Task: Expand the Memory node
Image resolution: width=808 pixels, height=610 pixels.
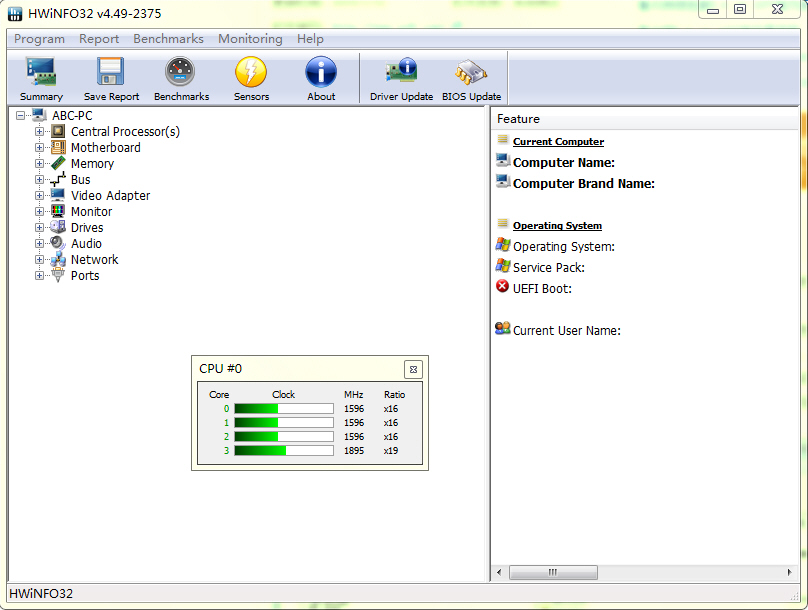Action: click(39, 164)
